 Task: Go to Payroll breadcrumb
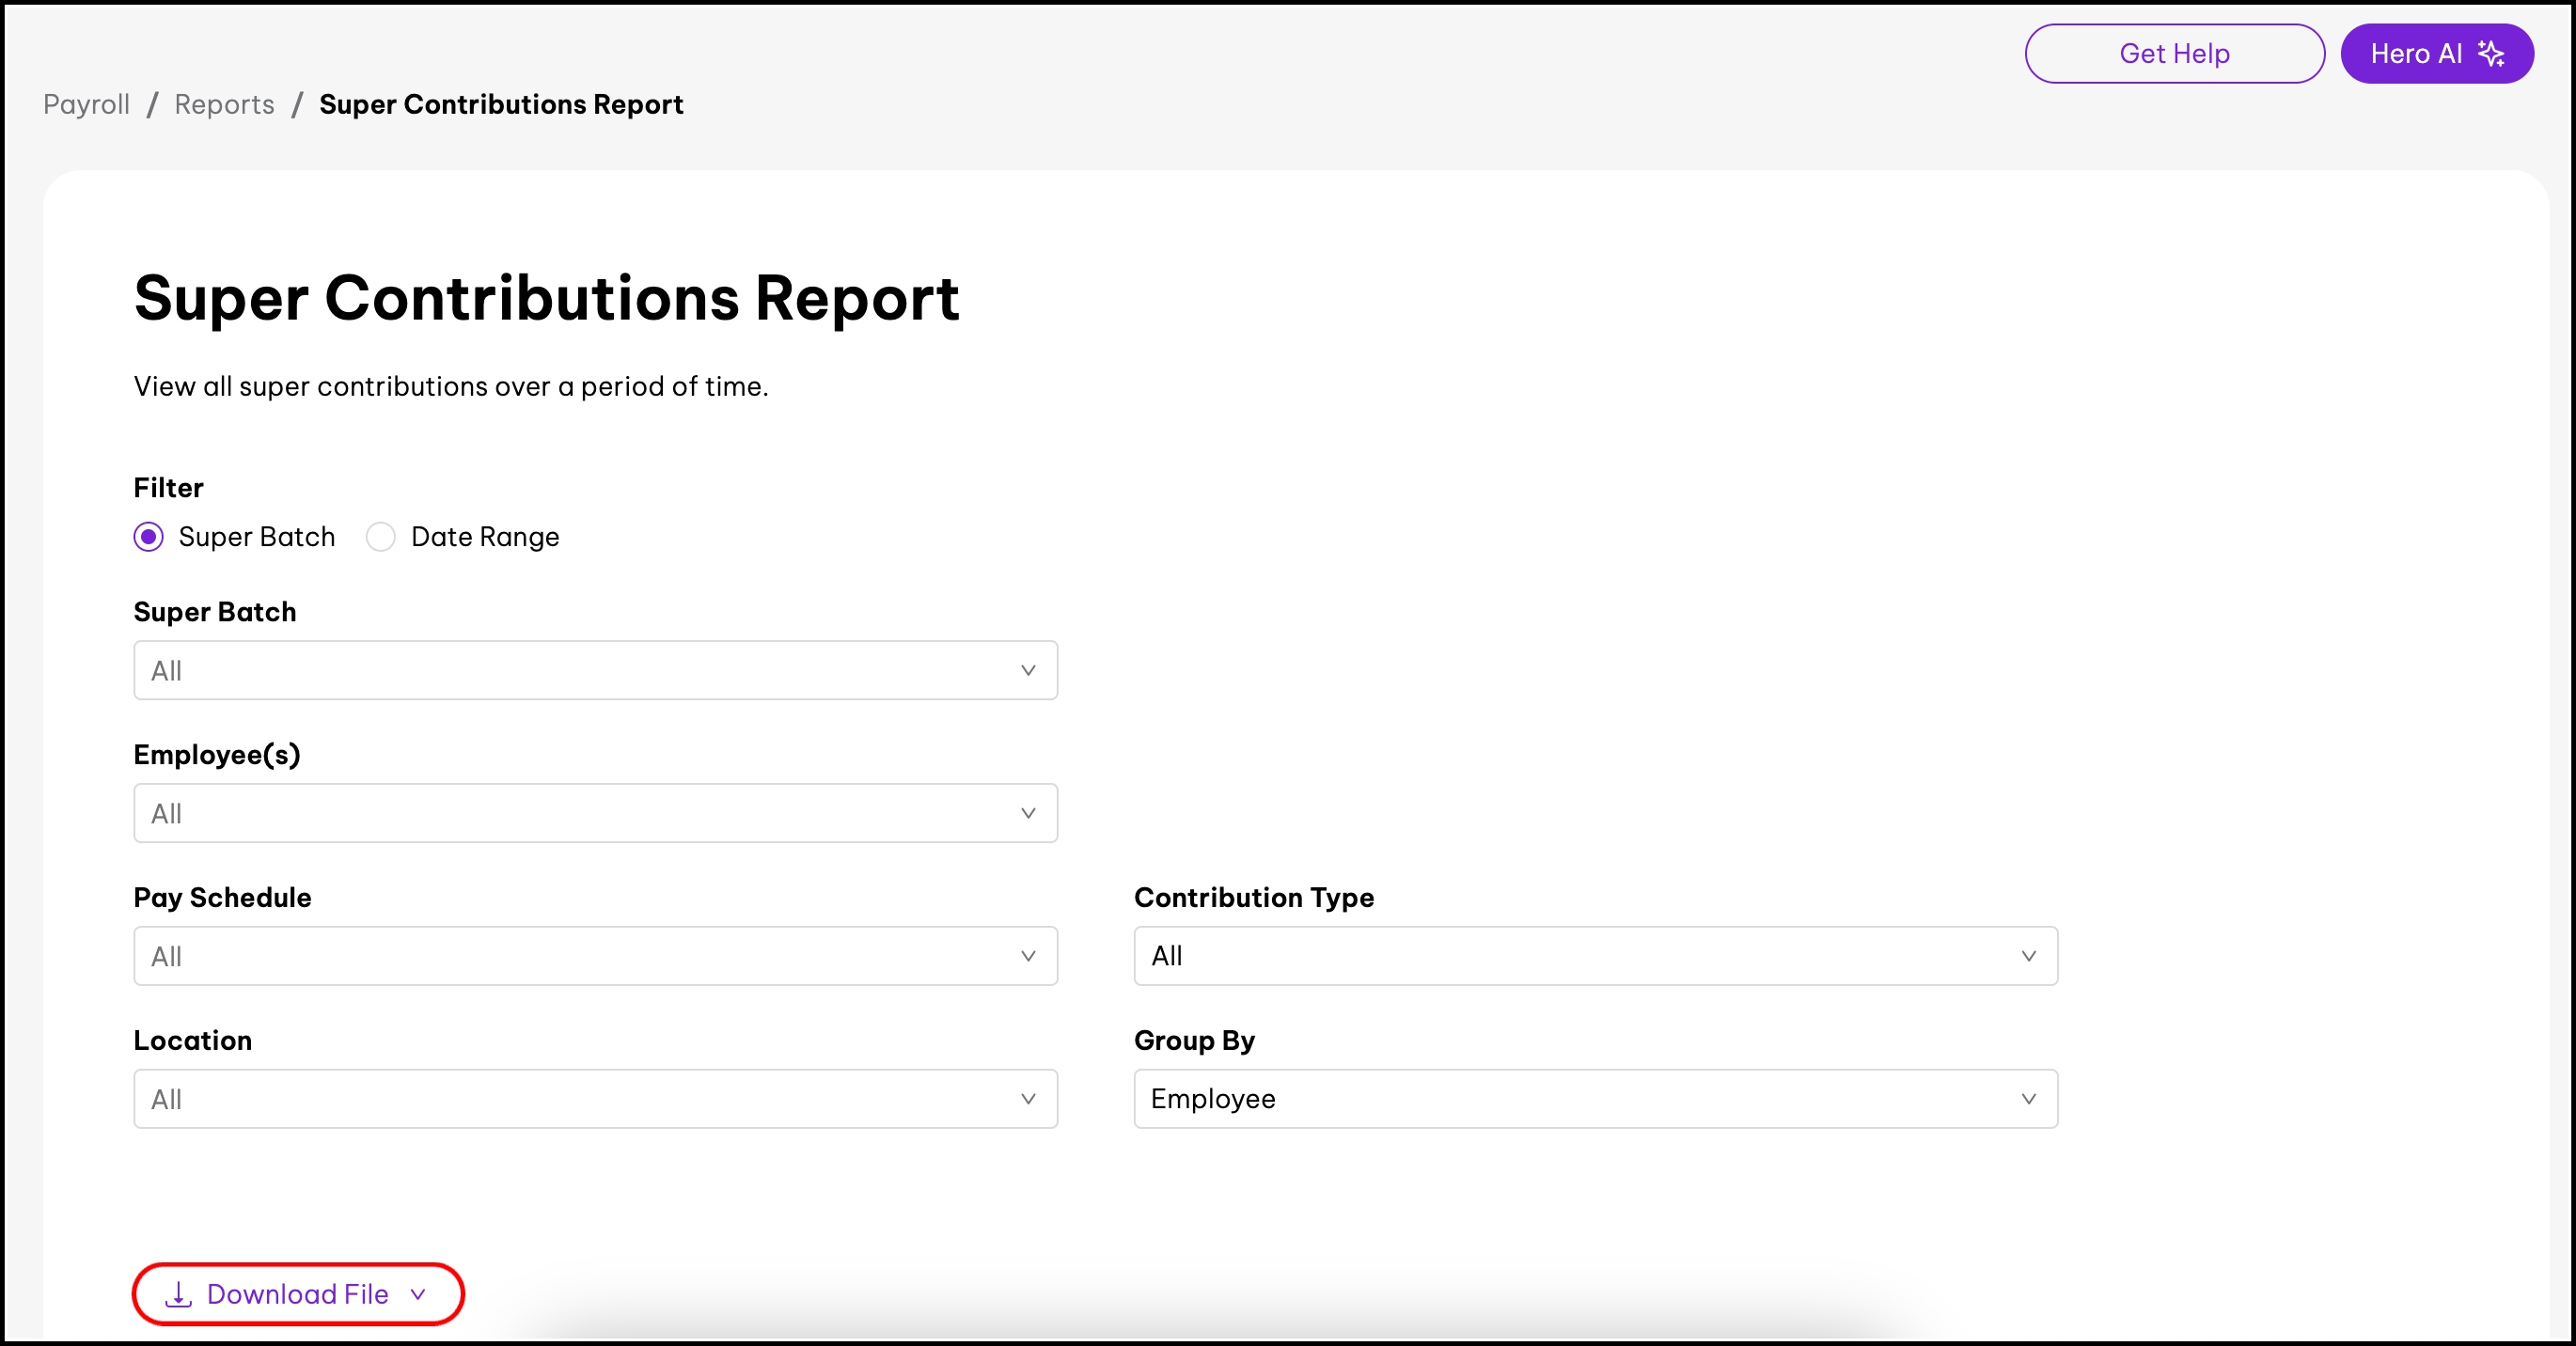(86, 104)
